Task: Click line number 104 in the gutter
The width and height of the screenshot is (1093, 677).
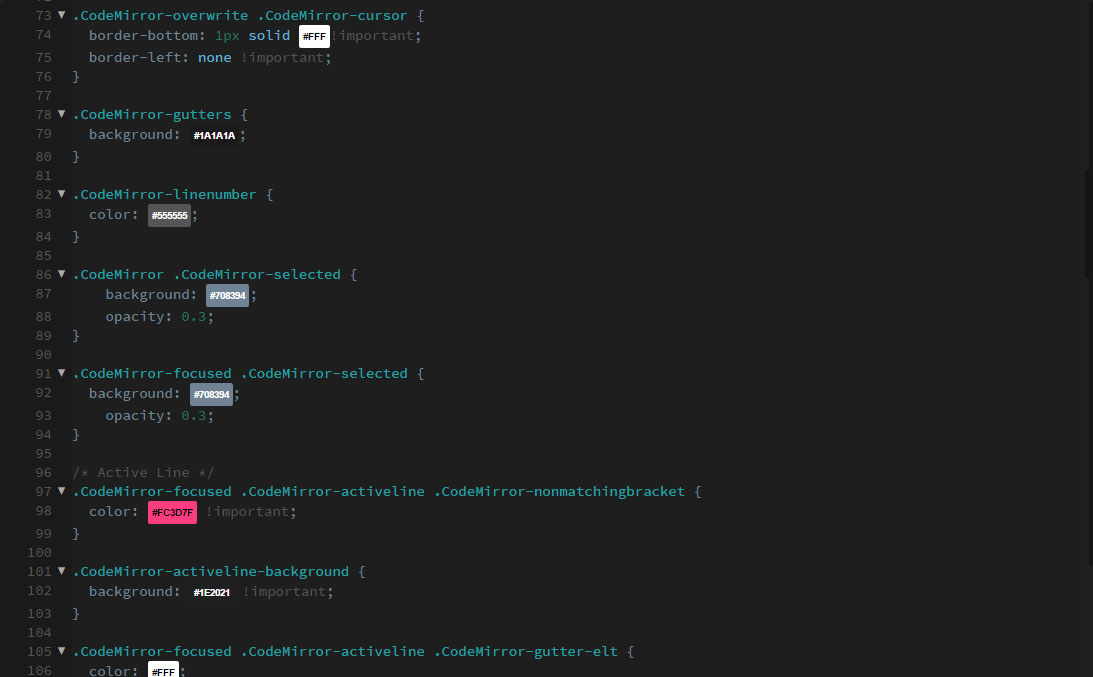Action: (x=40, y=633)
